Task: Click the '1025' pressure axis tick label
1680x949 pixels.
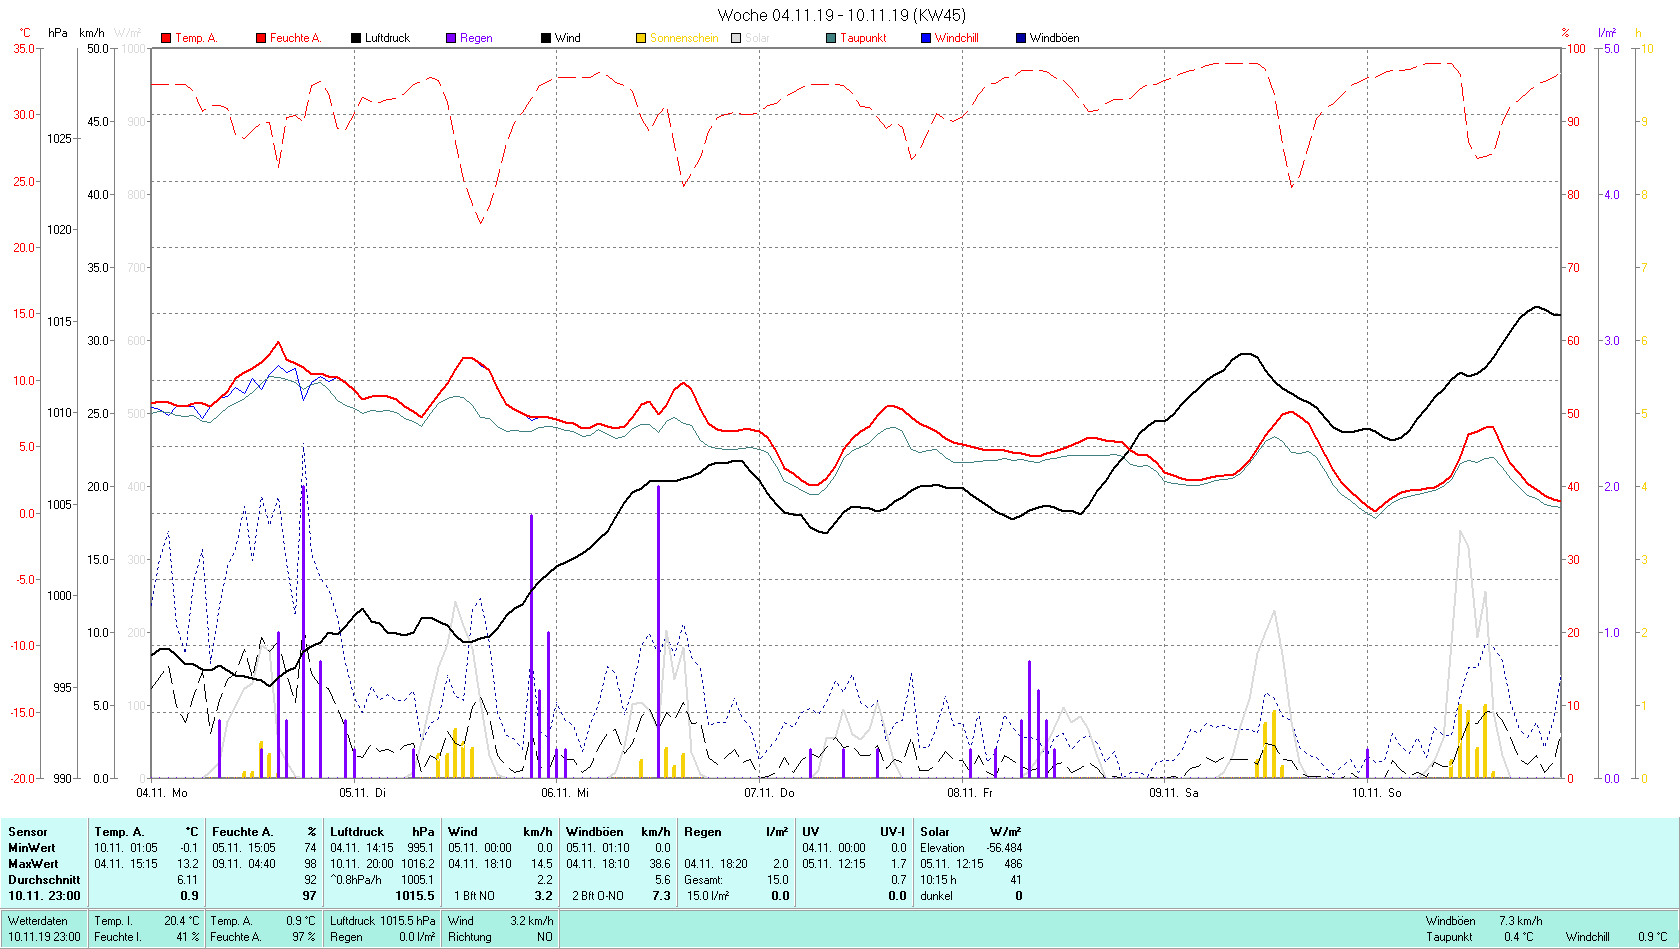Action: coord(59,138)
